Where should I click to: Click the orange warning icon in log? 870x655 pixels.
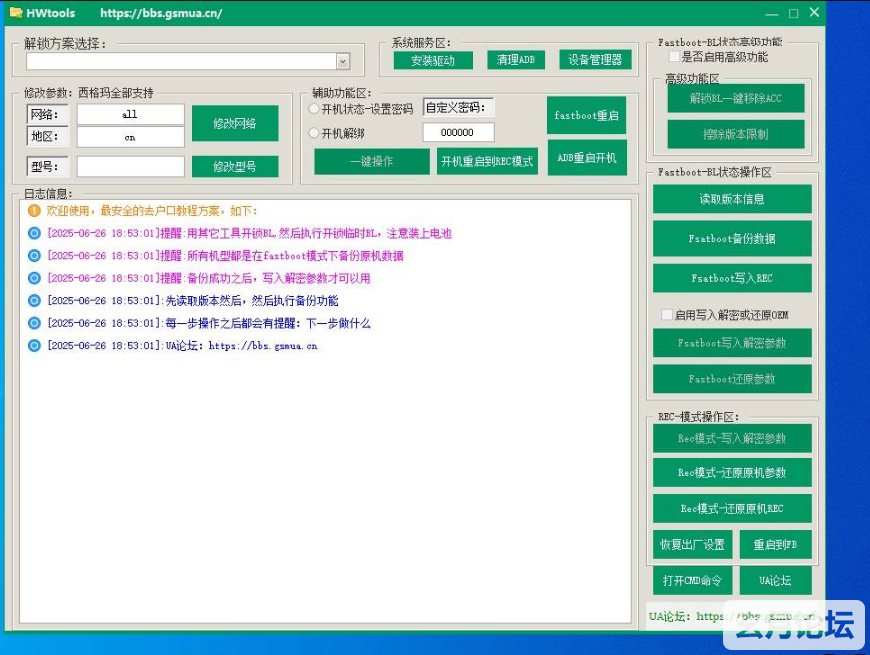pyautogui.click(x=34, y=211)
